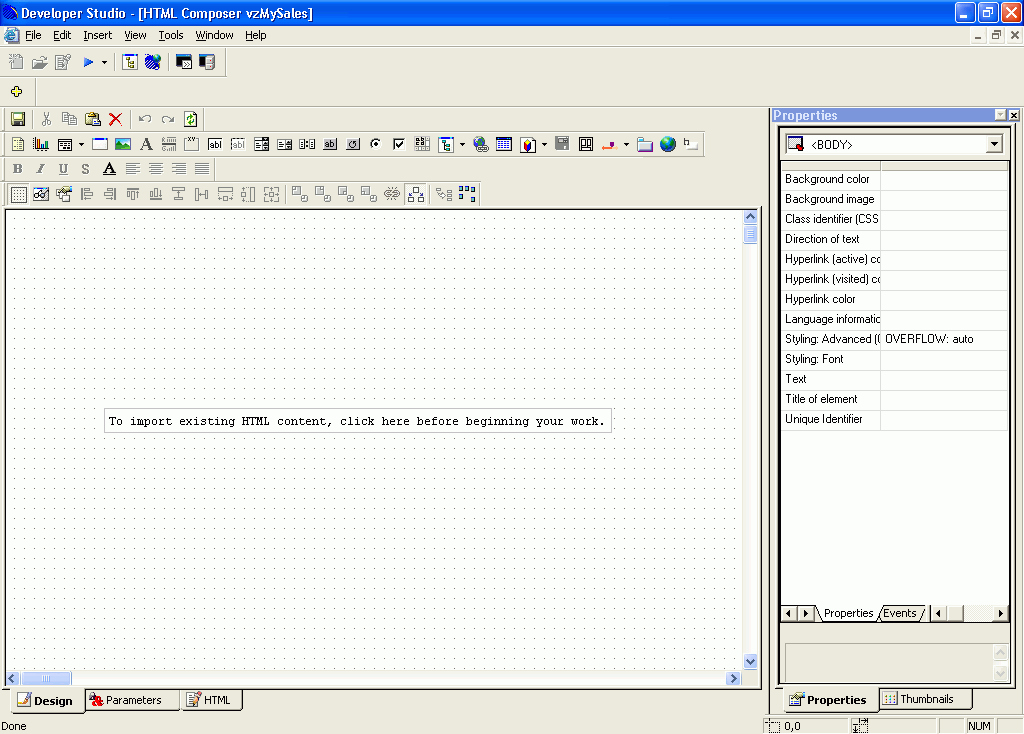Screen dimensions: 1024x734
Task: Click the red X Delete icon
Action: point(116,119)
